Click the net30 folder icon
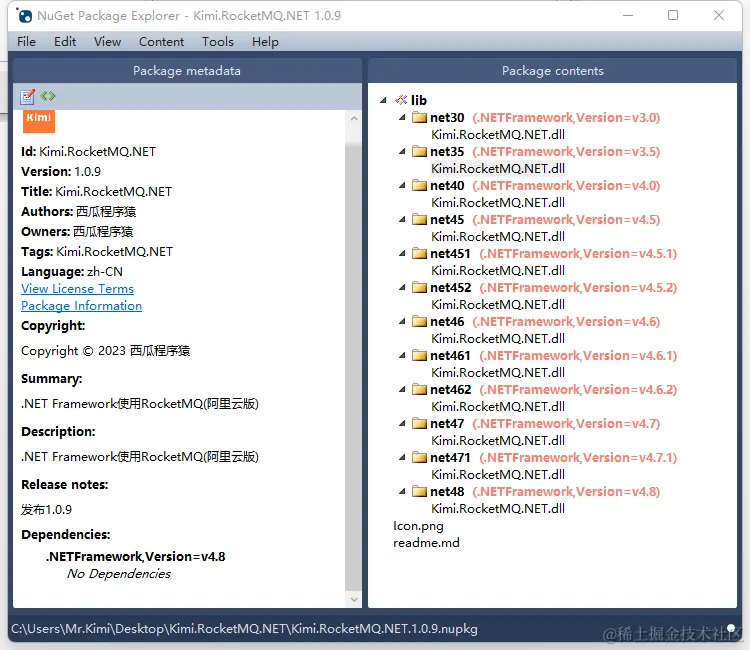The image size is (750, 650). pos(419,117)
